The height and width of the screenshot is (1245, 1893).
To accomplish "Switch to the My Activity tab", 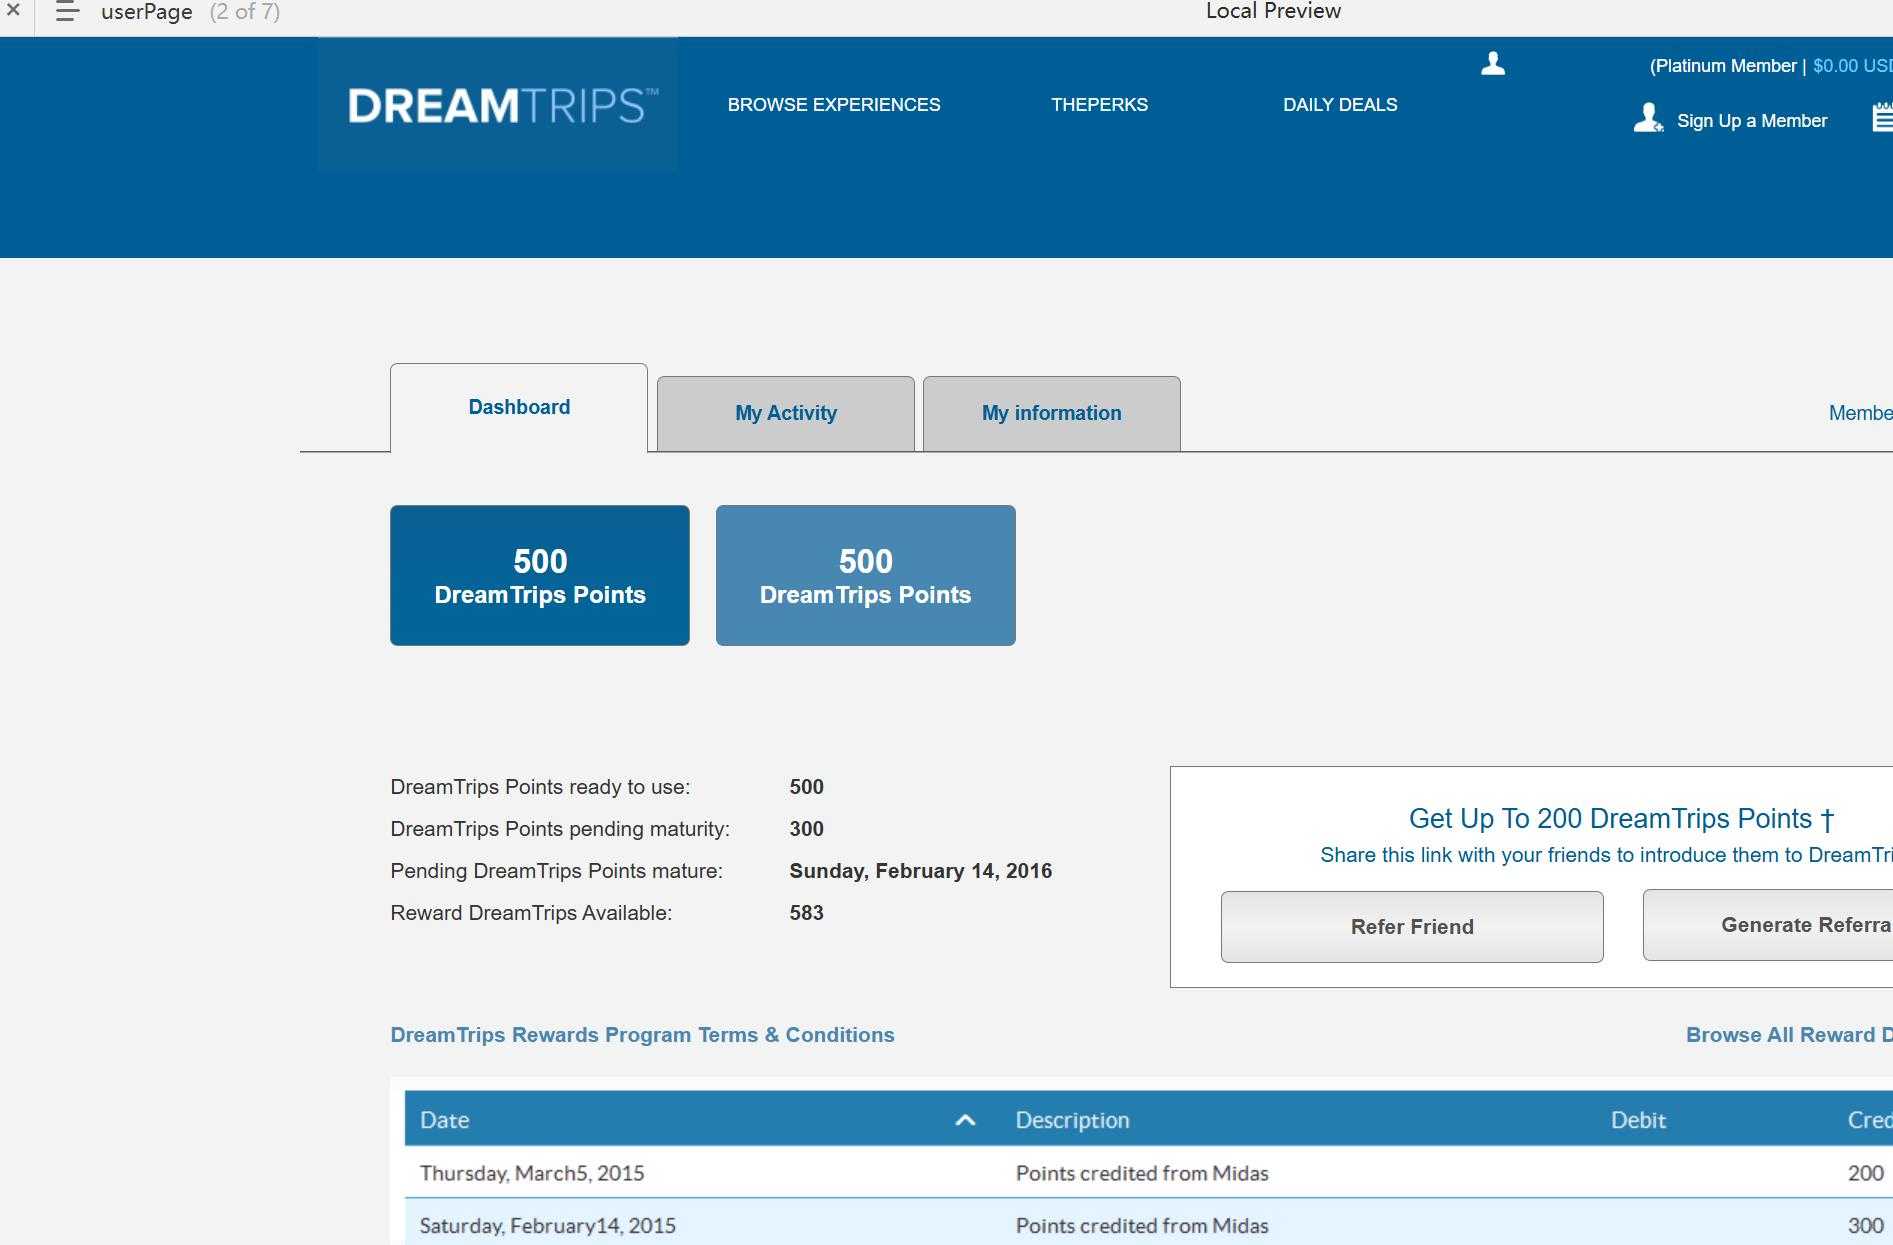I will (x=786, y=414).
